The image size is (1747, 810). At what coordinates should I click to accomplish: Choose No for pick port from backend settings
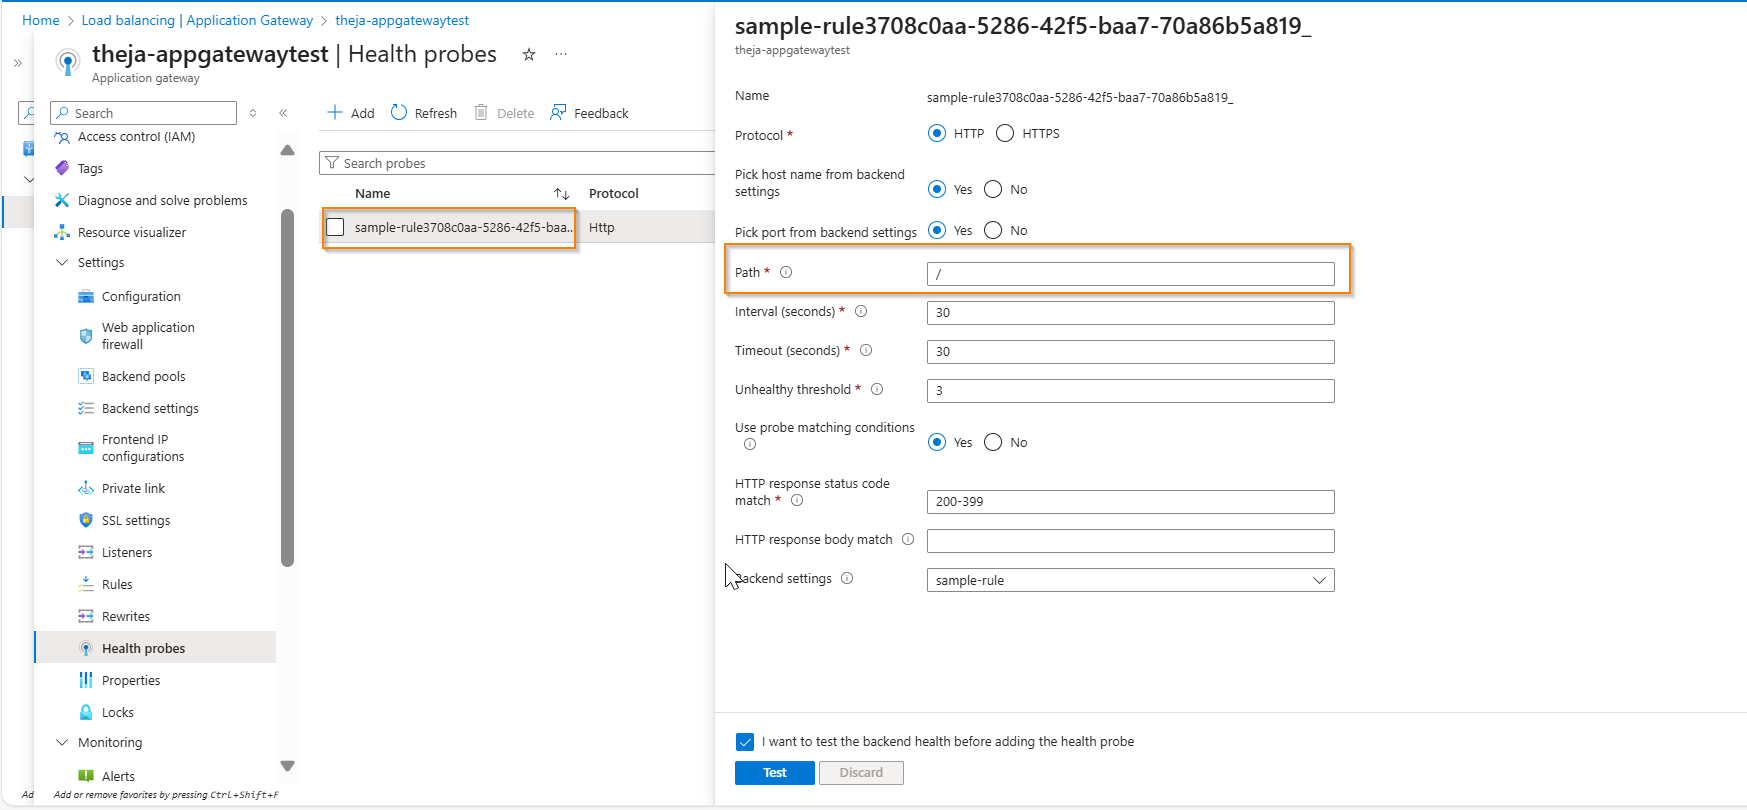[993, 230]
